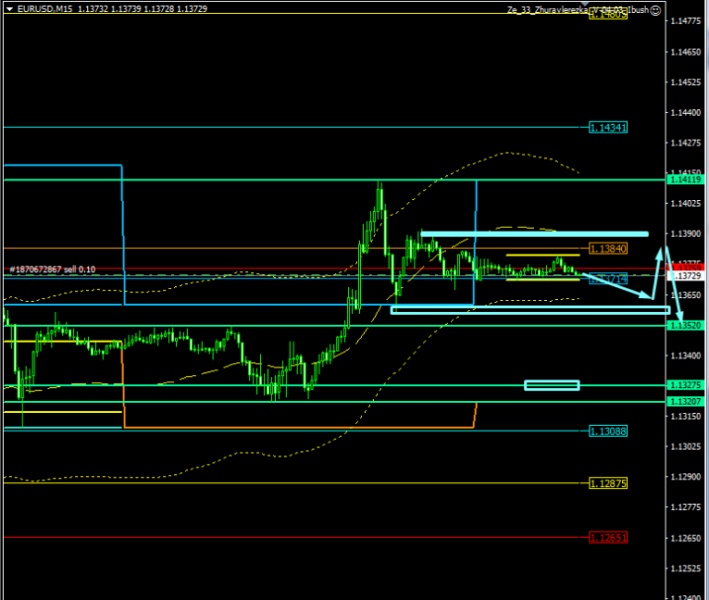
Task: Open the chart menu triangle beside EURUSD
Action: coord(8,9)
